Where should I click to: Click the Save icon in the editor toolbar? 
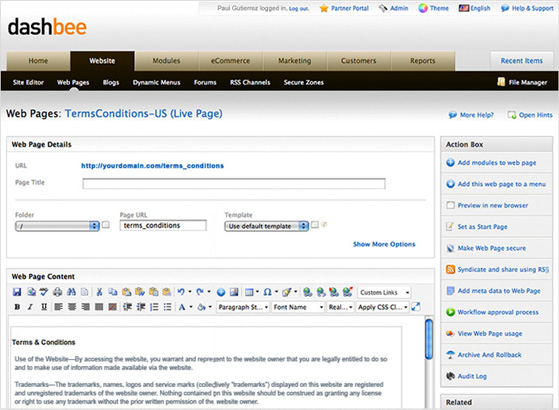click(x=17, y=292)
